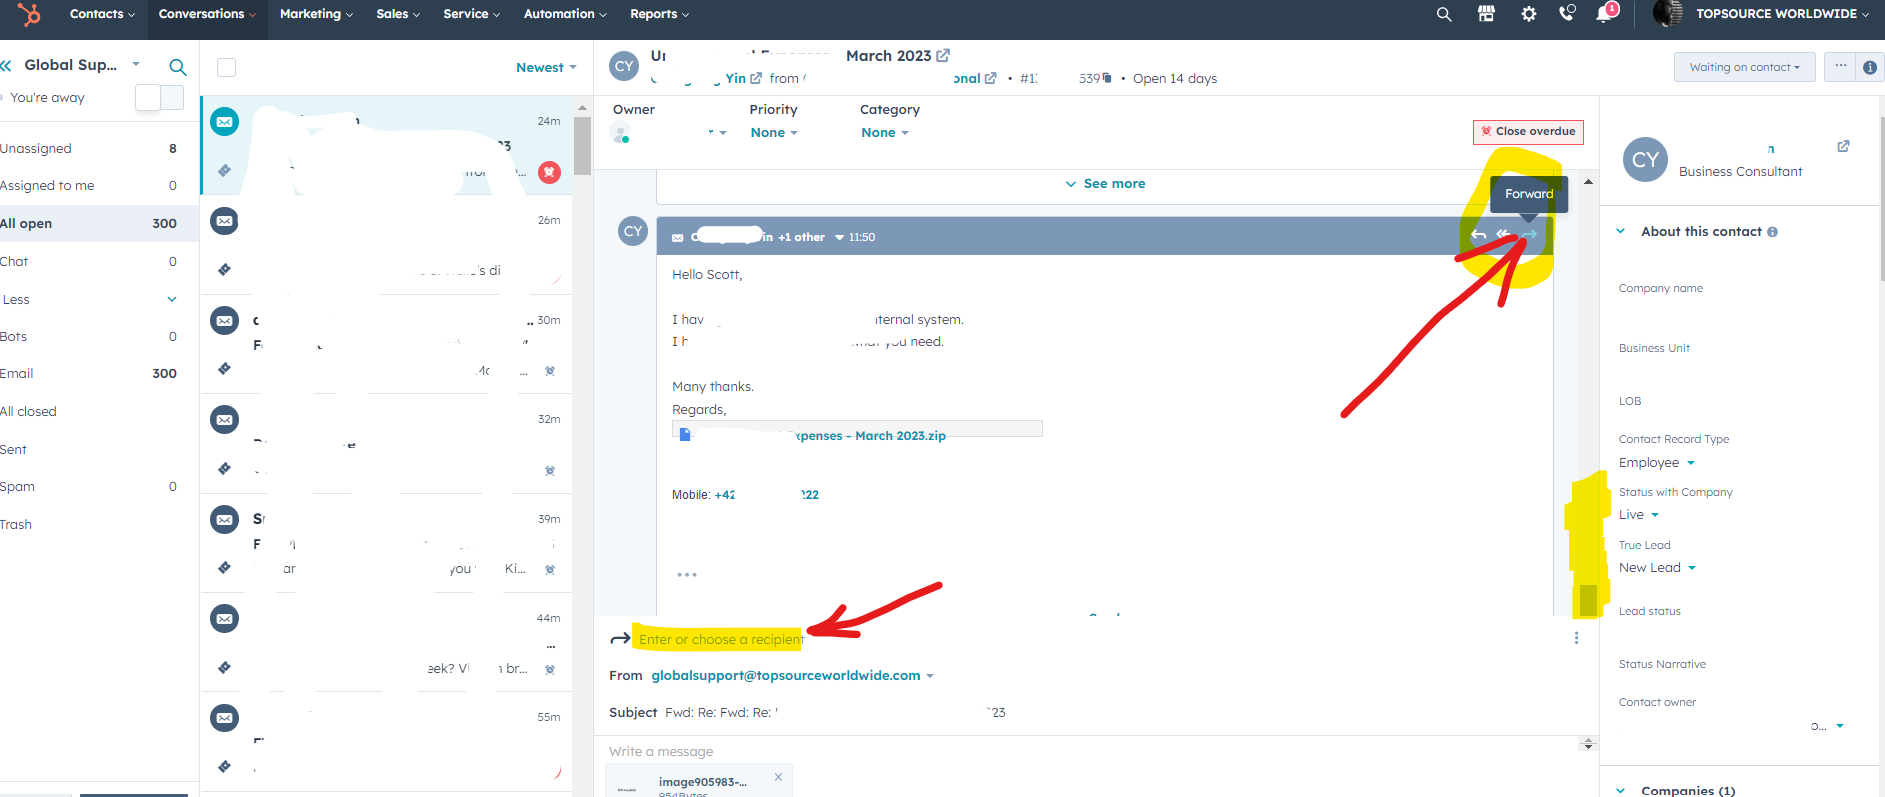Open contact record via external link icon

tap(1843, 146)
